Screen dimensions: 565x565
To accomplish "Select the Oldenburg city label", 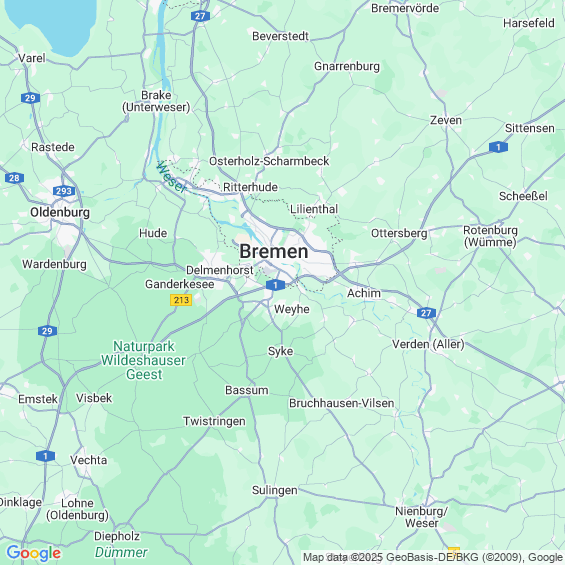I will point(60,212).
